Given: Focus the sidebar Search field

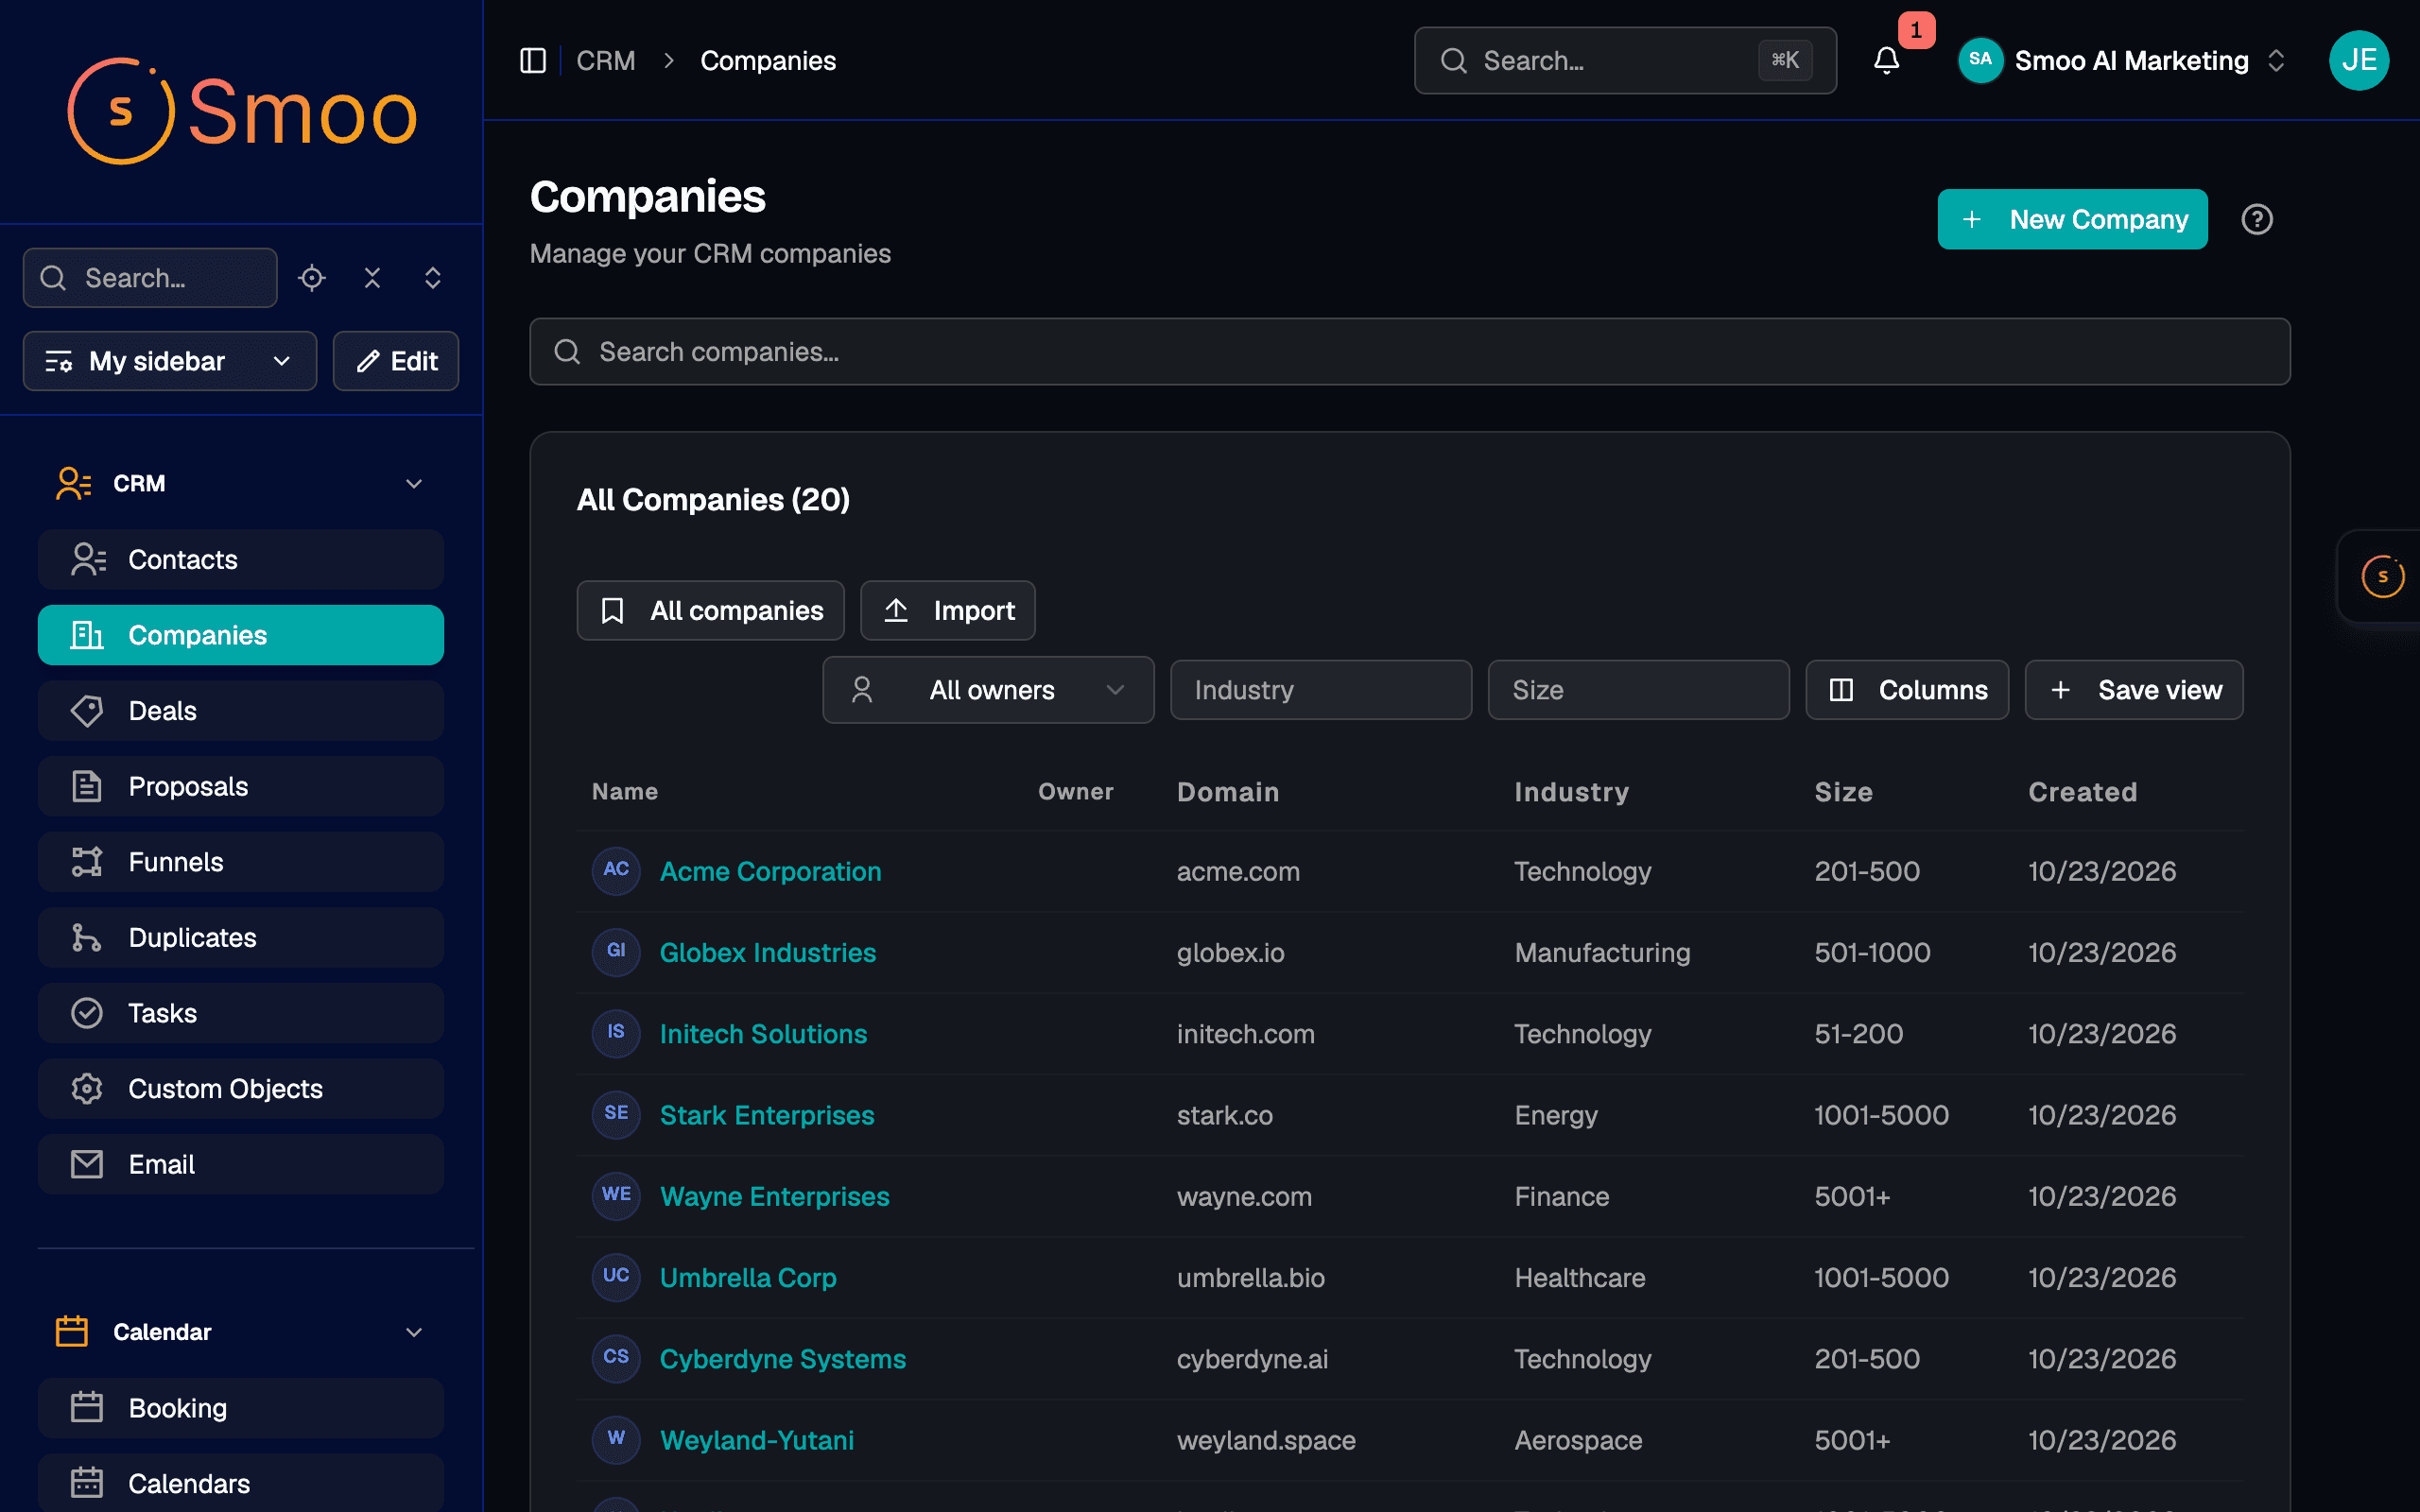Looking at the screenshot, I should click(x=150, y=278).
